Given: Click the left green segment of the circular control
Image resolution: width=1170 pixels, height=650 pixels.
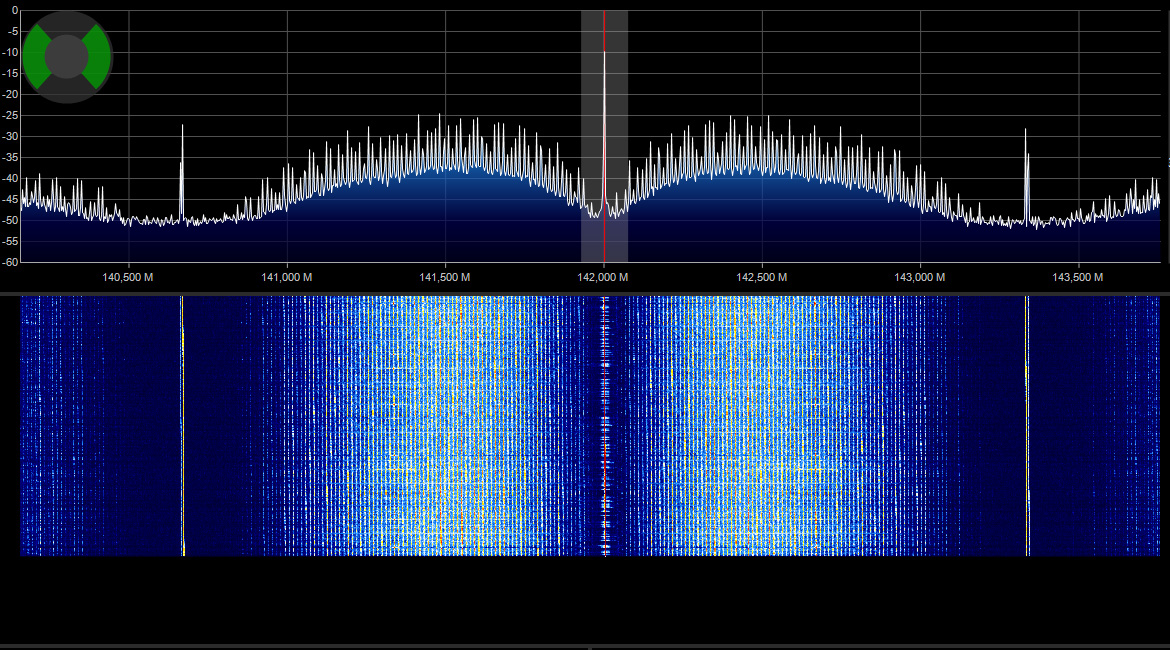Looking at the screenshot, I should point(34,57).
